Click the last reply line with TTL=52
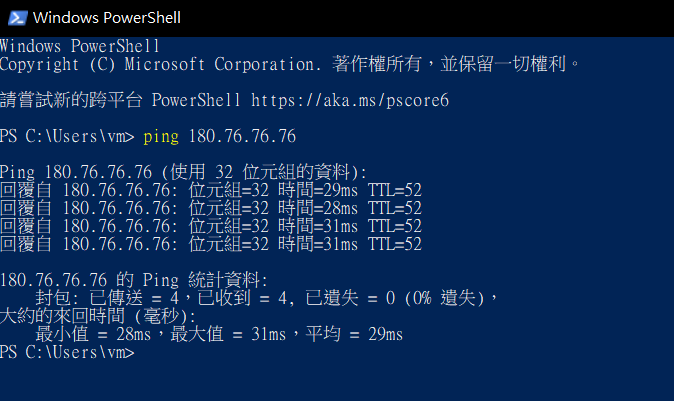This screenshot has width=674, height=401. point(210,244)
